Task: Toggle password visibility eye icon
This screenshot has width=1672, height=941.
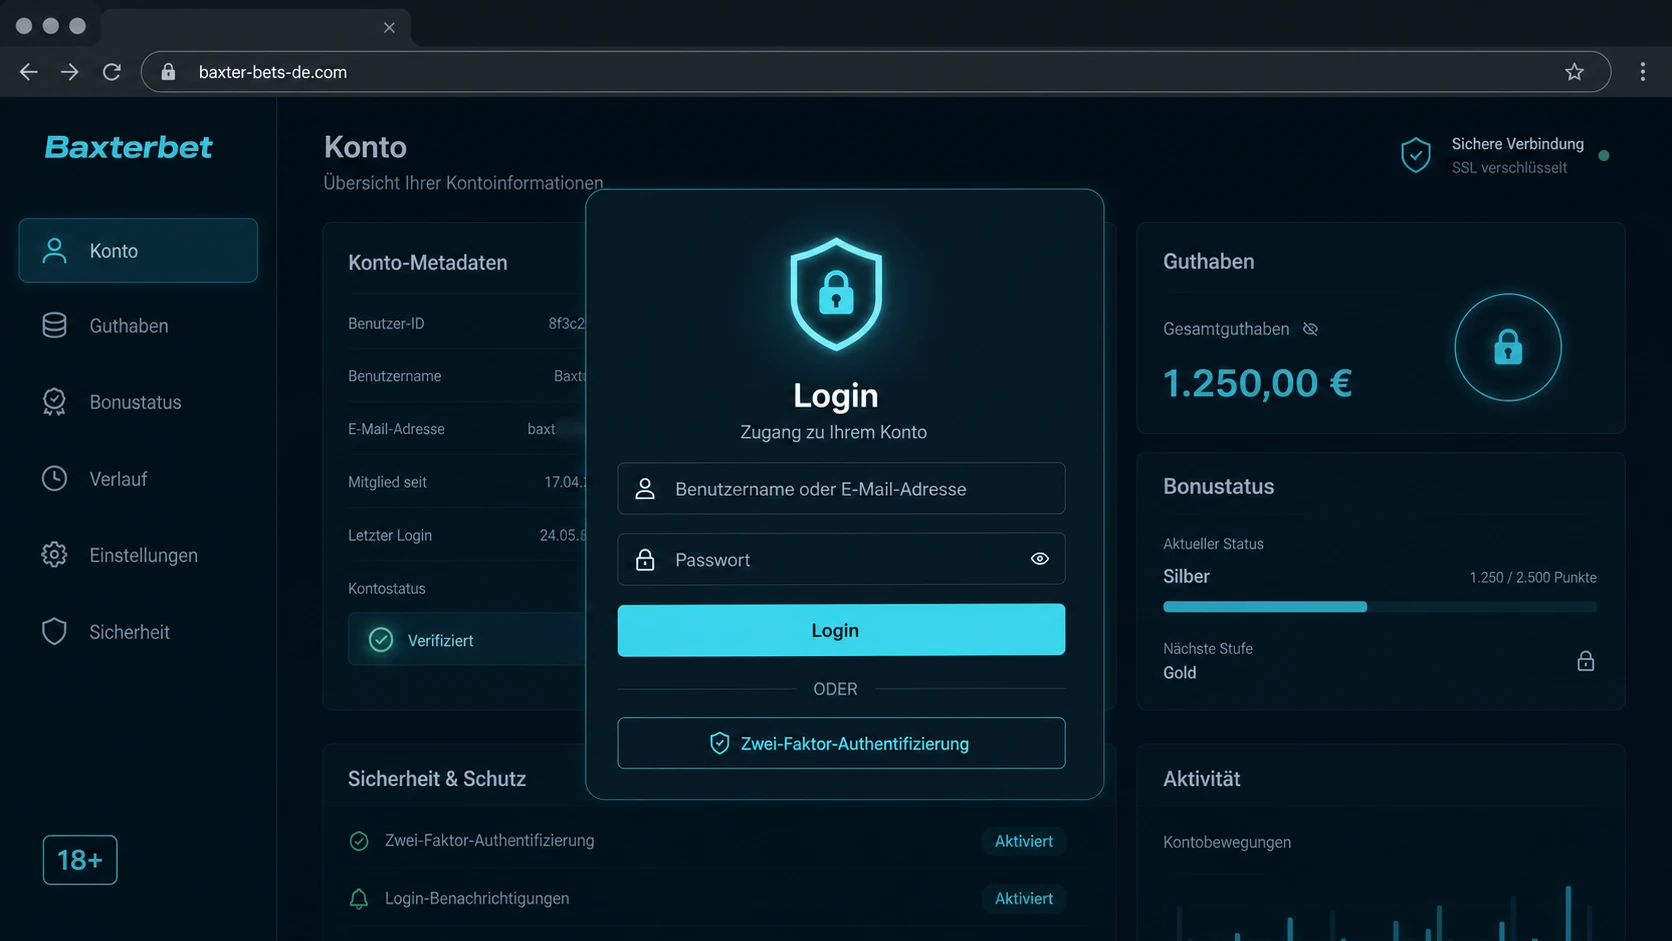Action: tap(1040, 559)
